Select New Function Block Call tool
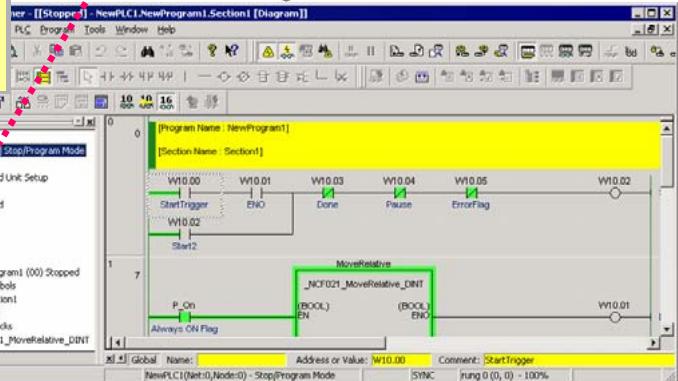The image size is (678, 381). (x=282, y=77)
